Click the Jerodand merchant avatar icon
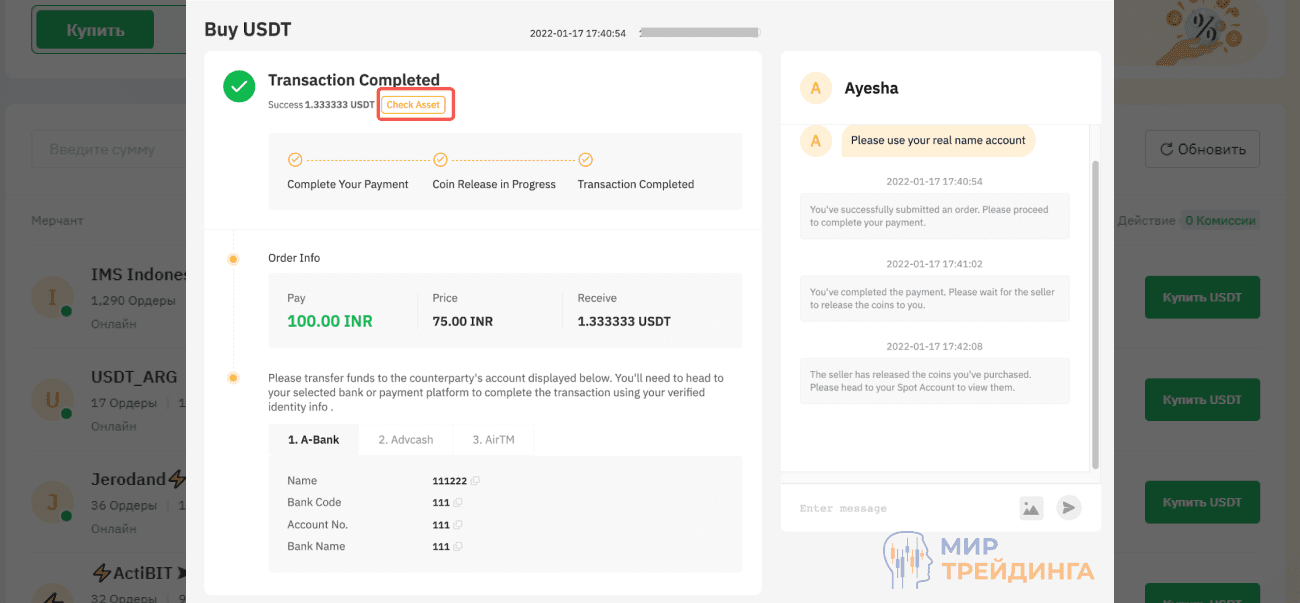Image resolution: width=1300 pixels, height=603 pixels. click(x=52, y=503)
